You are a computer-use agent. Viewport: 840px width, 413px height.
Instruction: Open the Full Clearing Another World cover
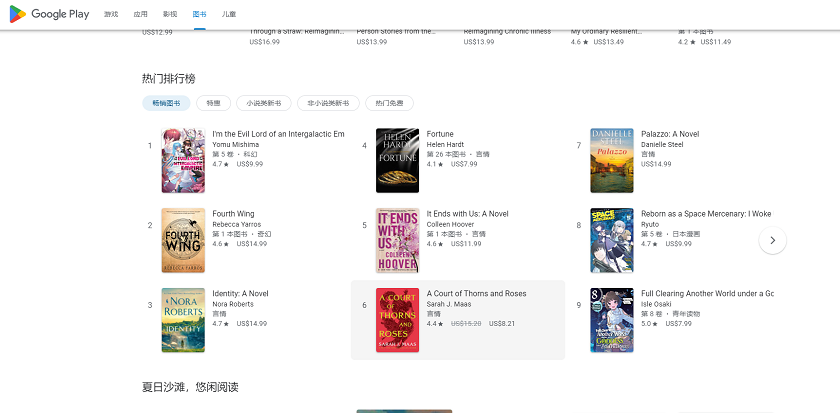click(612, 320)
